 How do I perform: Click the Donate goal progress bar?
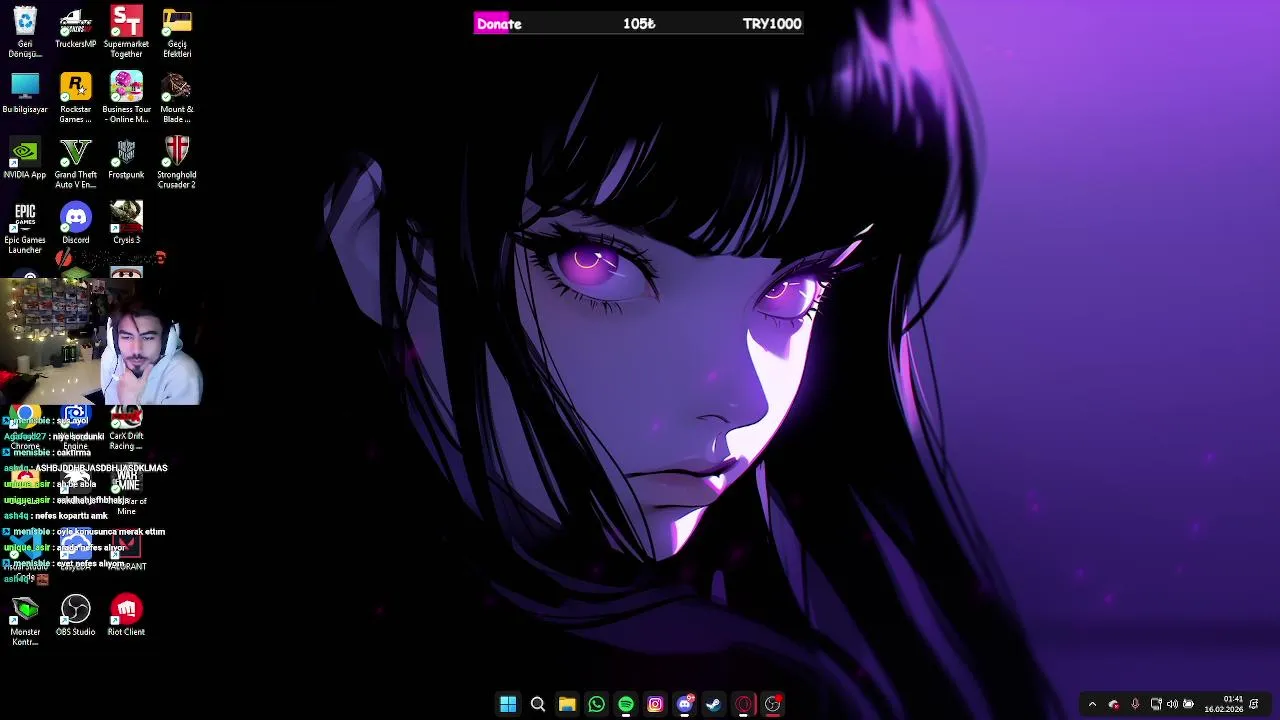pyautogui.click(x=639, y=24)
